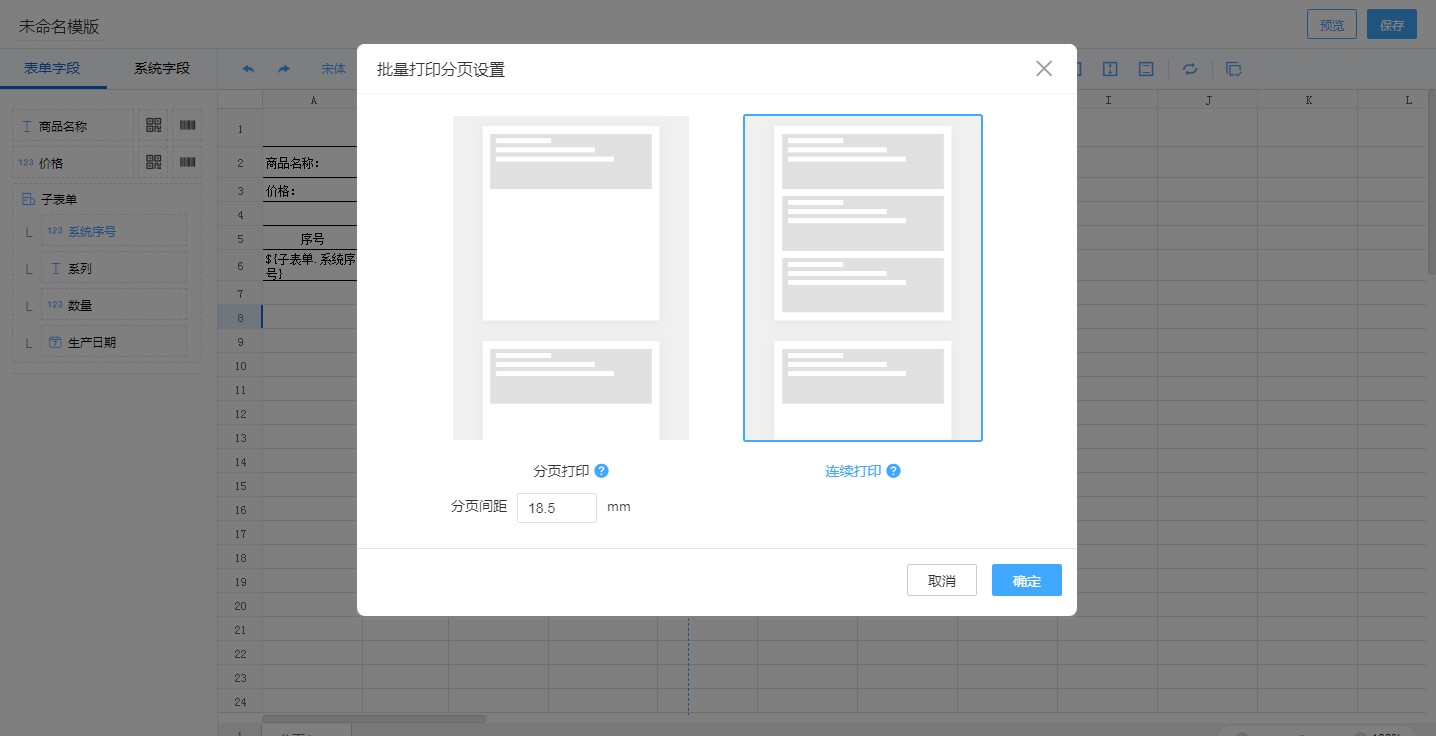Click the help icon beside 连续打印
The width and height of the screenshot is (1436, 736).
click(x=893, y=471)
